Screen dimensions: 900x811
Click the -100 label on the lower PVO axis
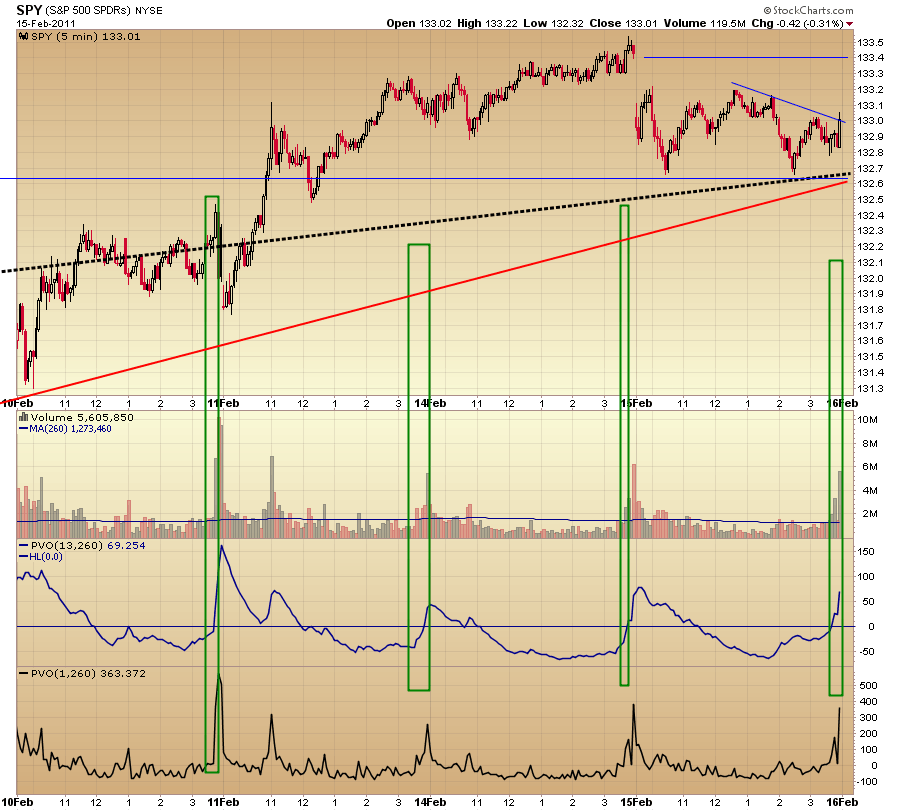coord(866,782)
